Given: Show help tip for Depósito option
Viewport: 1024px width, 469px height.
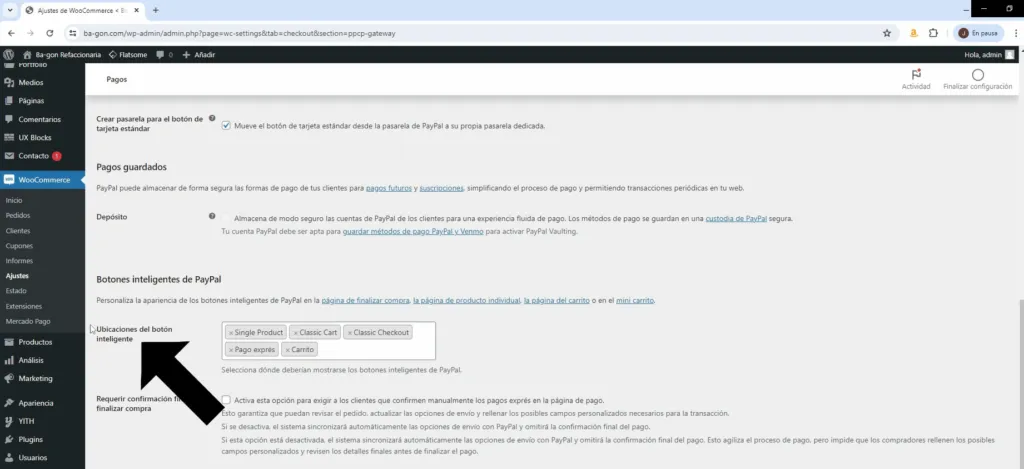Looking at the screenshot, I should (212, 216).
